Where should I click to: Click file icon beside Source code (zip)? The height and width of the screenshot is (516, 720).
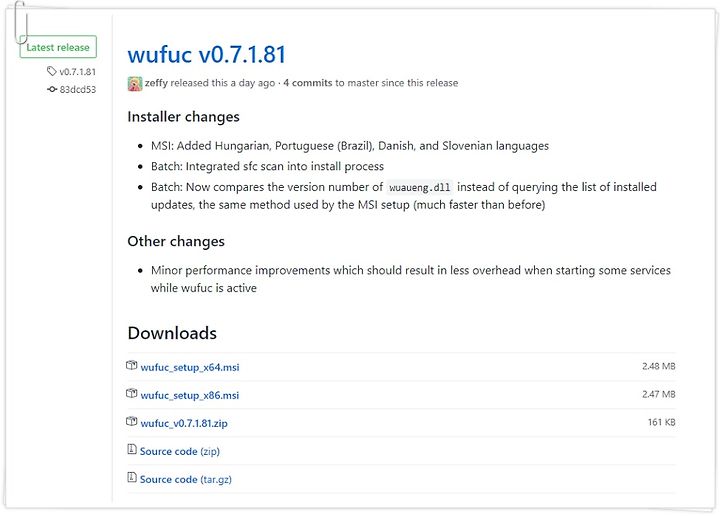click(132, 450)
